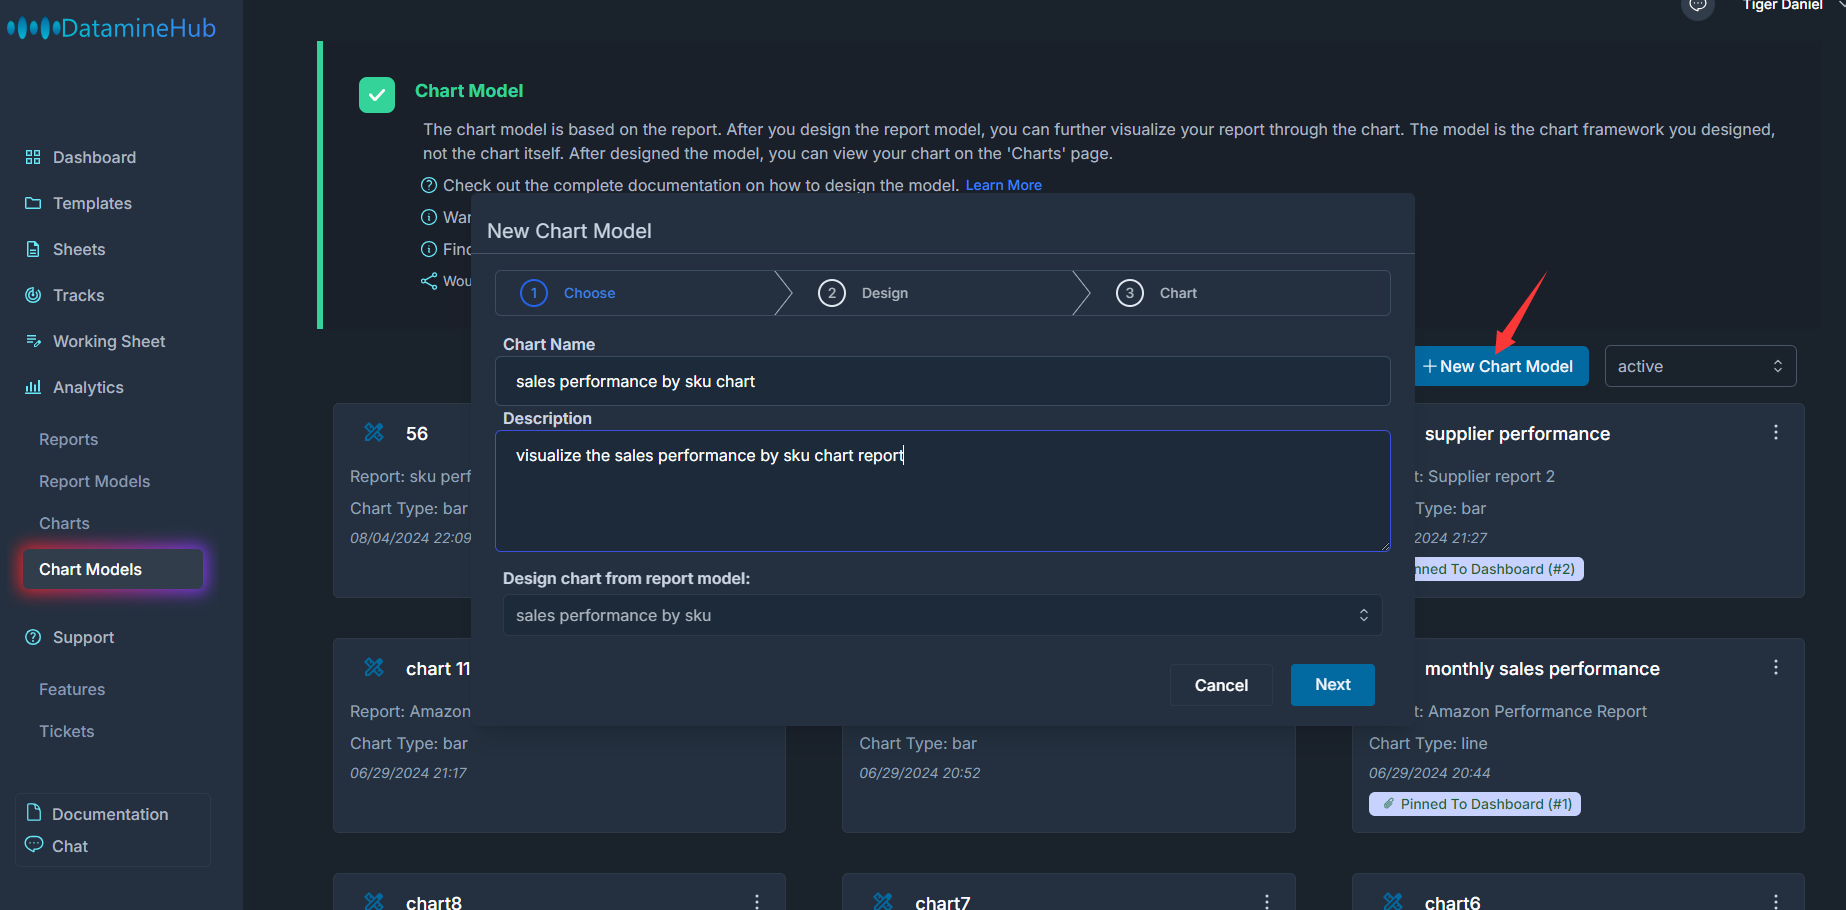Click the Analytics bar chart icon
This screenshot has height=910, width=1846.
(33, 387)
